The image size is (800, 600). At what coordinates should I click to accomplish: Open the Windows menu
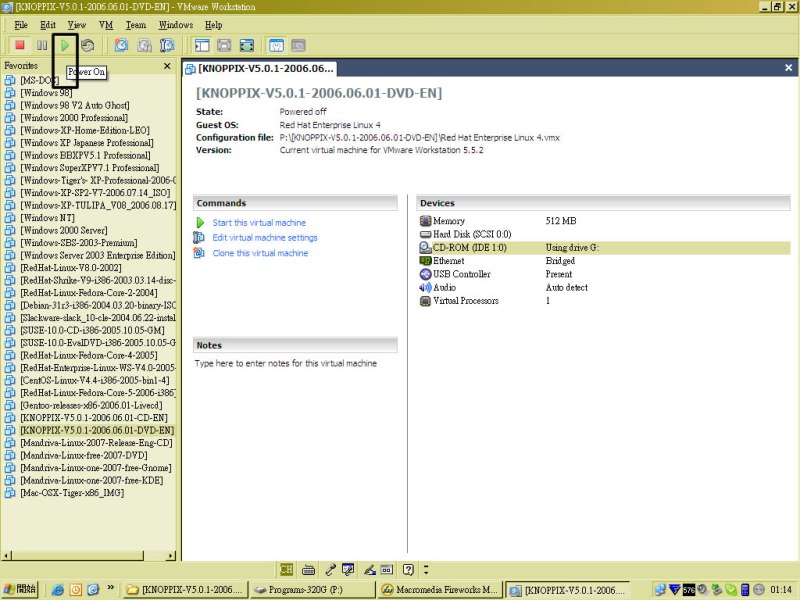(x=176, y=24)
